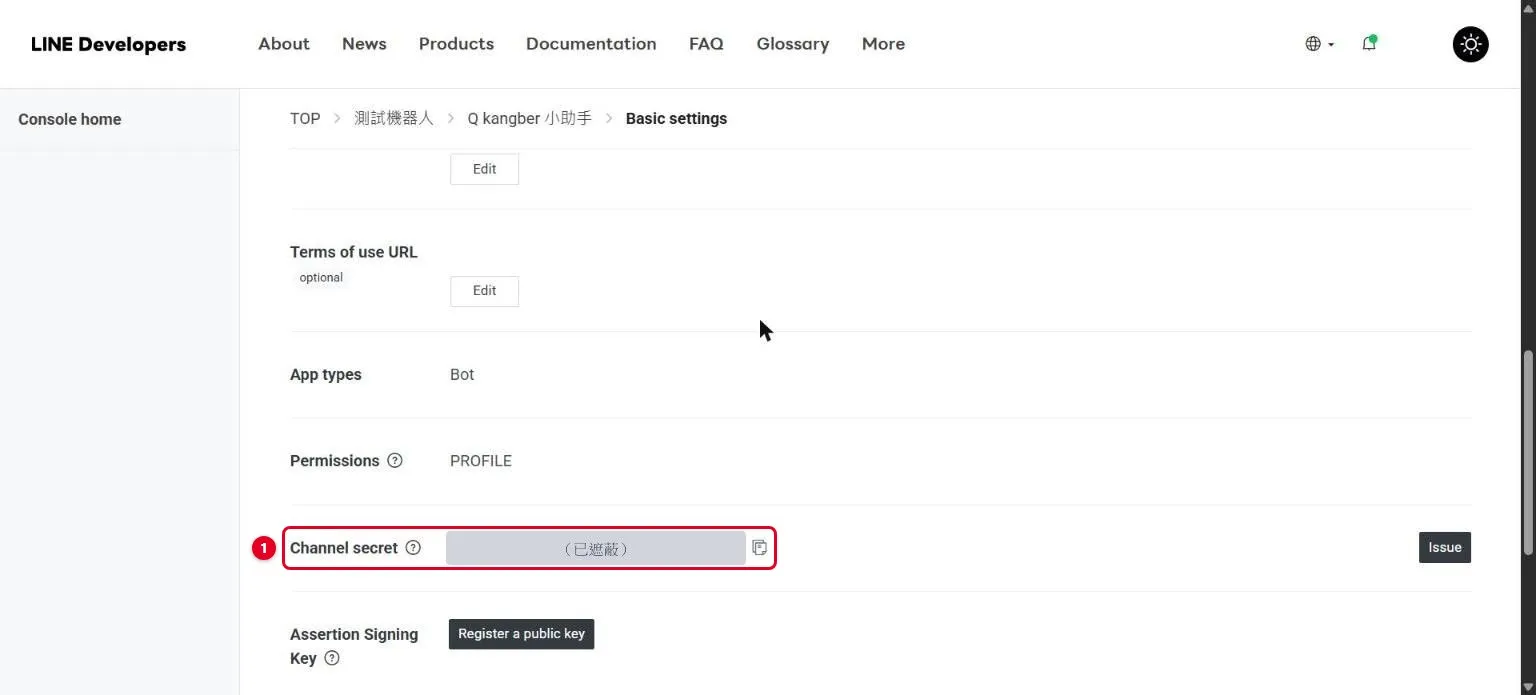
Task: Open the Products menu
Action: 456,44
